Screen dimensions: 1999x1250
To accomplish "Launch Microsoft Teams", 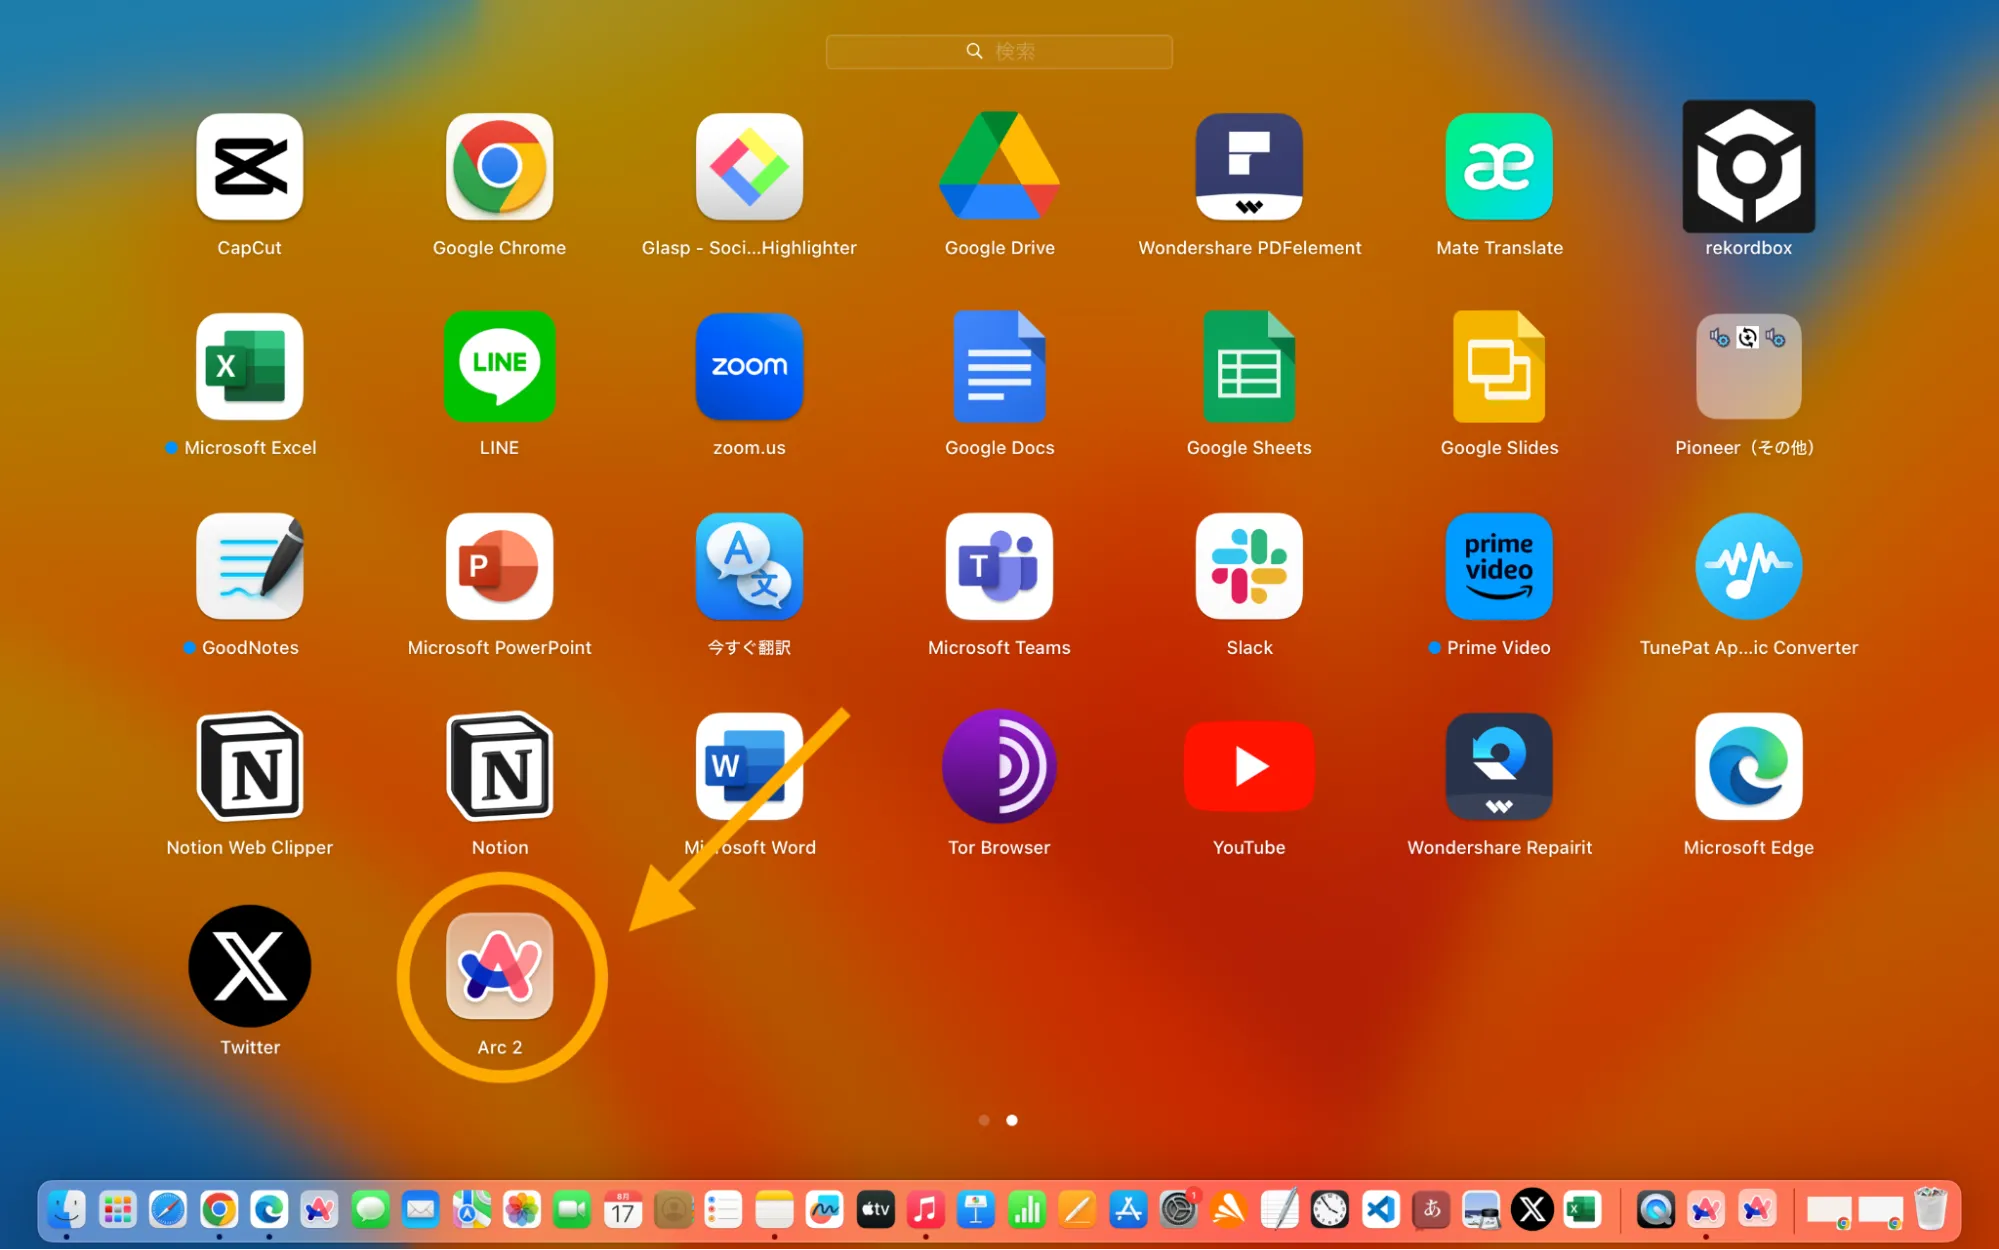I will (x=999, y=567).
